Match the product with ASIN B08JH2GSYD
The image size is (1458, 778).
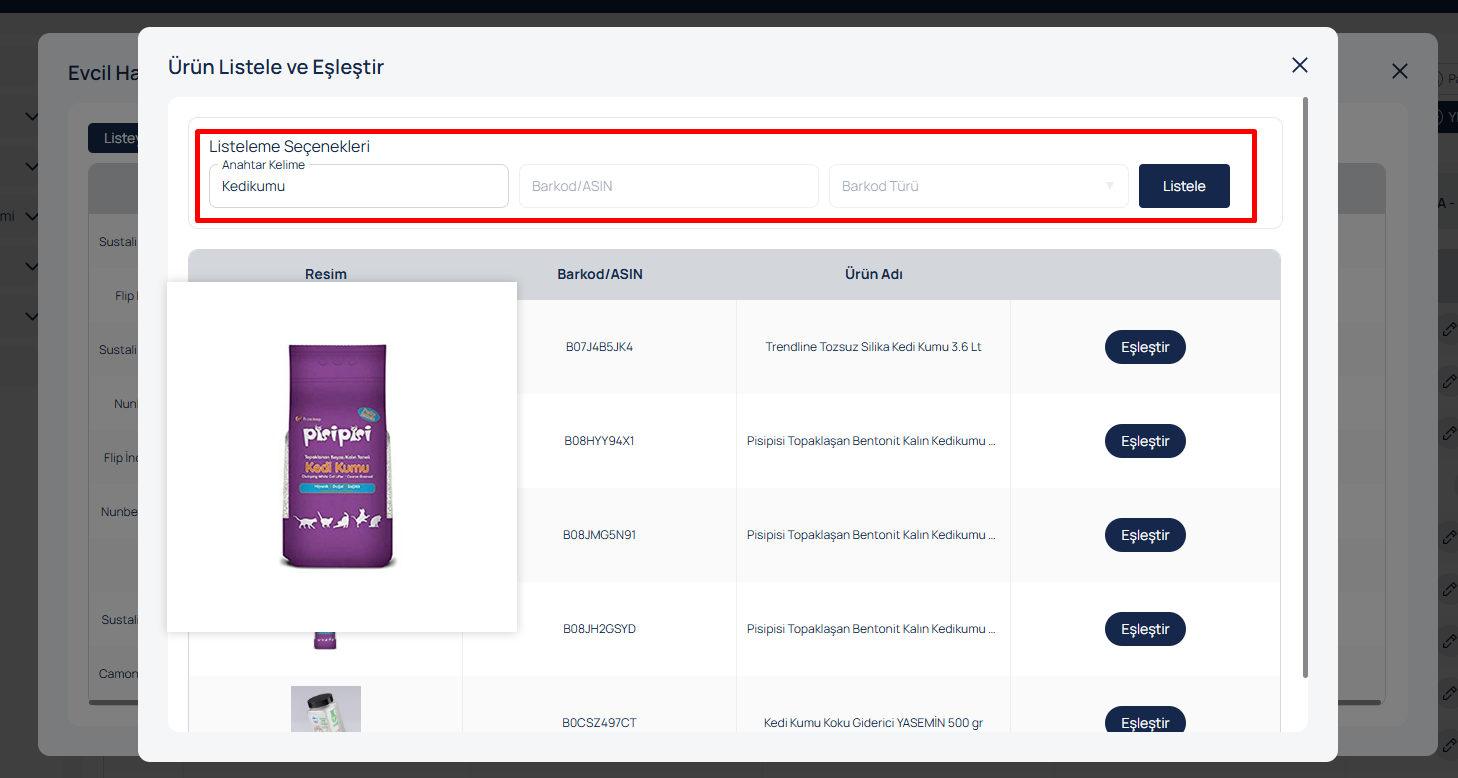(1144, 629)
